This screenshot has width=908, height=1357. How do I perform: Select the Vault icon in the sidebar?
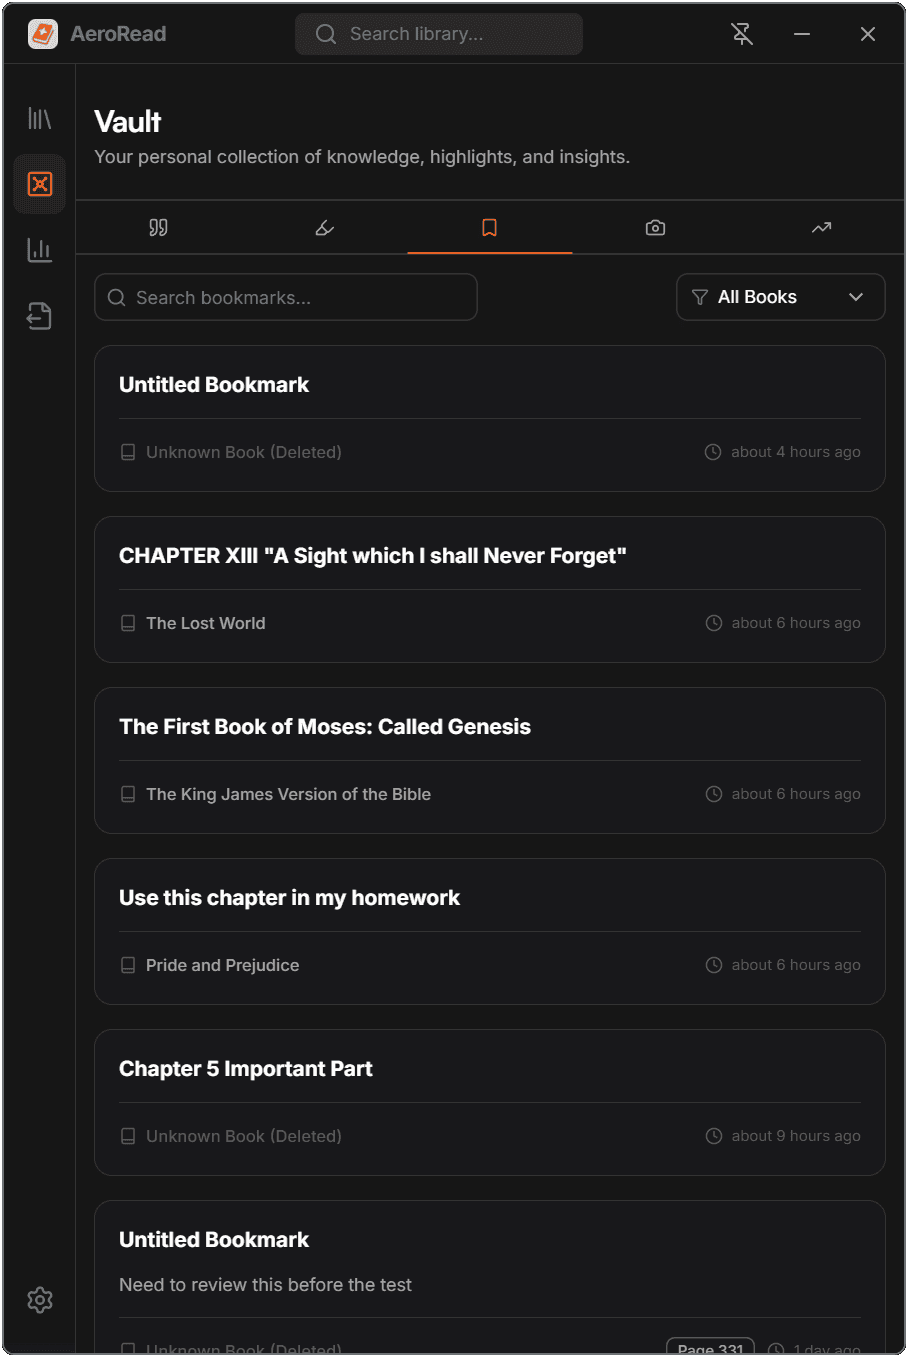pyautogui.click(x=39, y=184)
